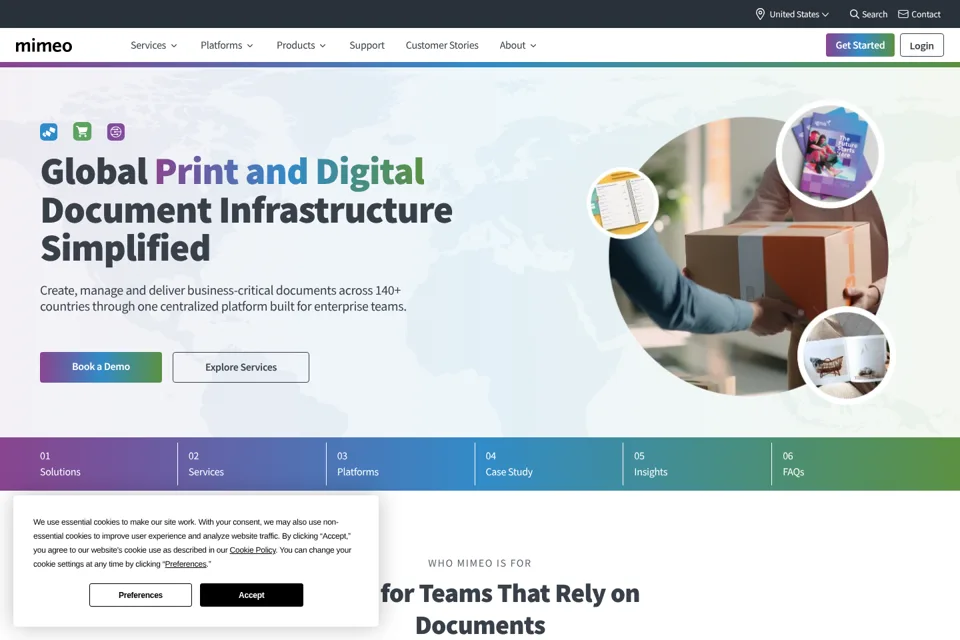Viewport: 960px width, 640px height.
Task: Jump to 03 Platforms section
Action: pyautogui.click(x=358, y=464)
